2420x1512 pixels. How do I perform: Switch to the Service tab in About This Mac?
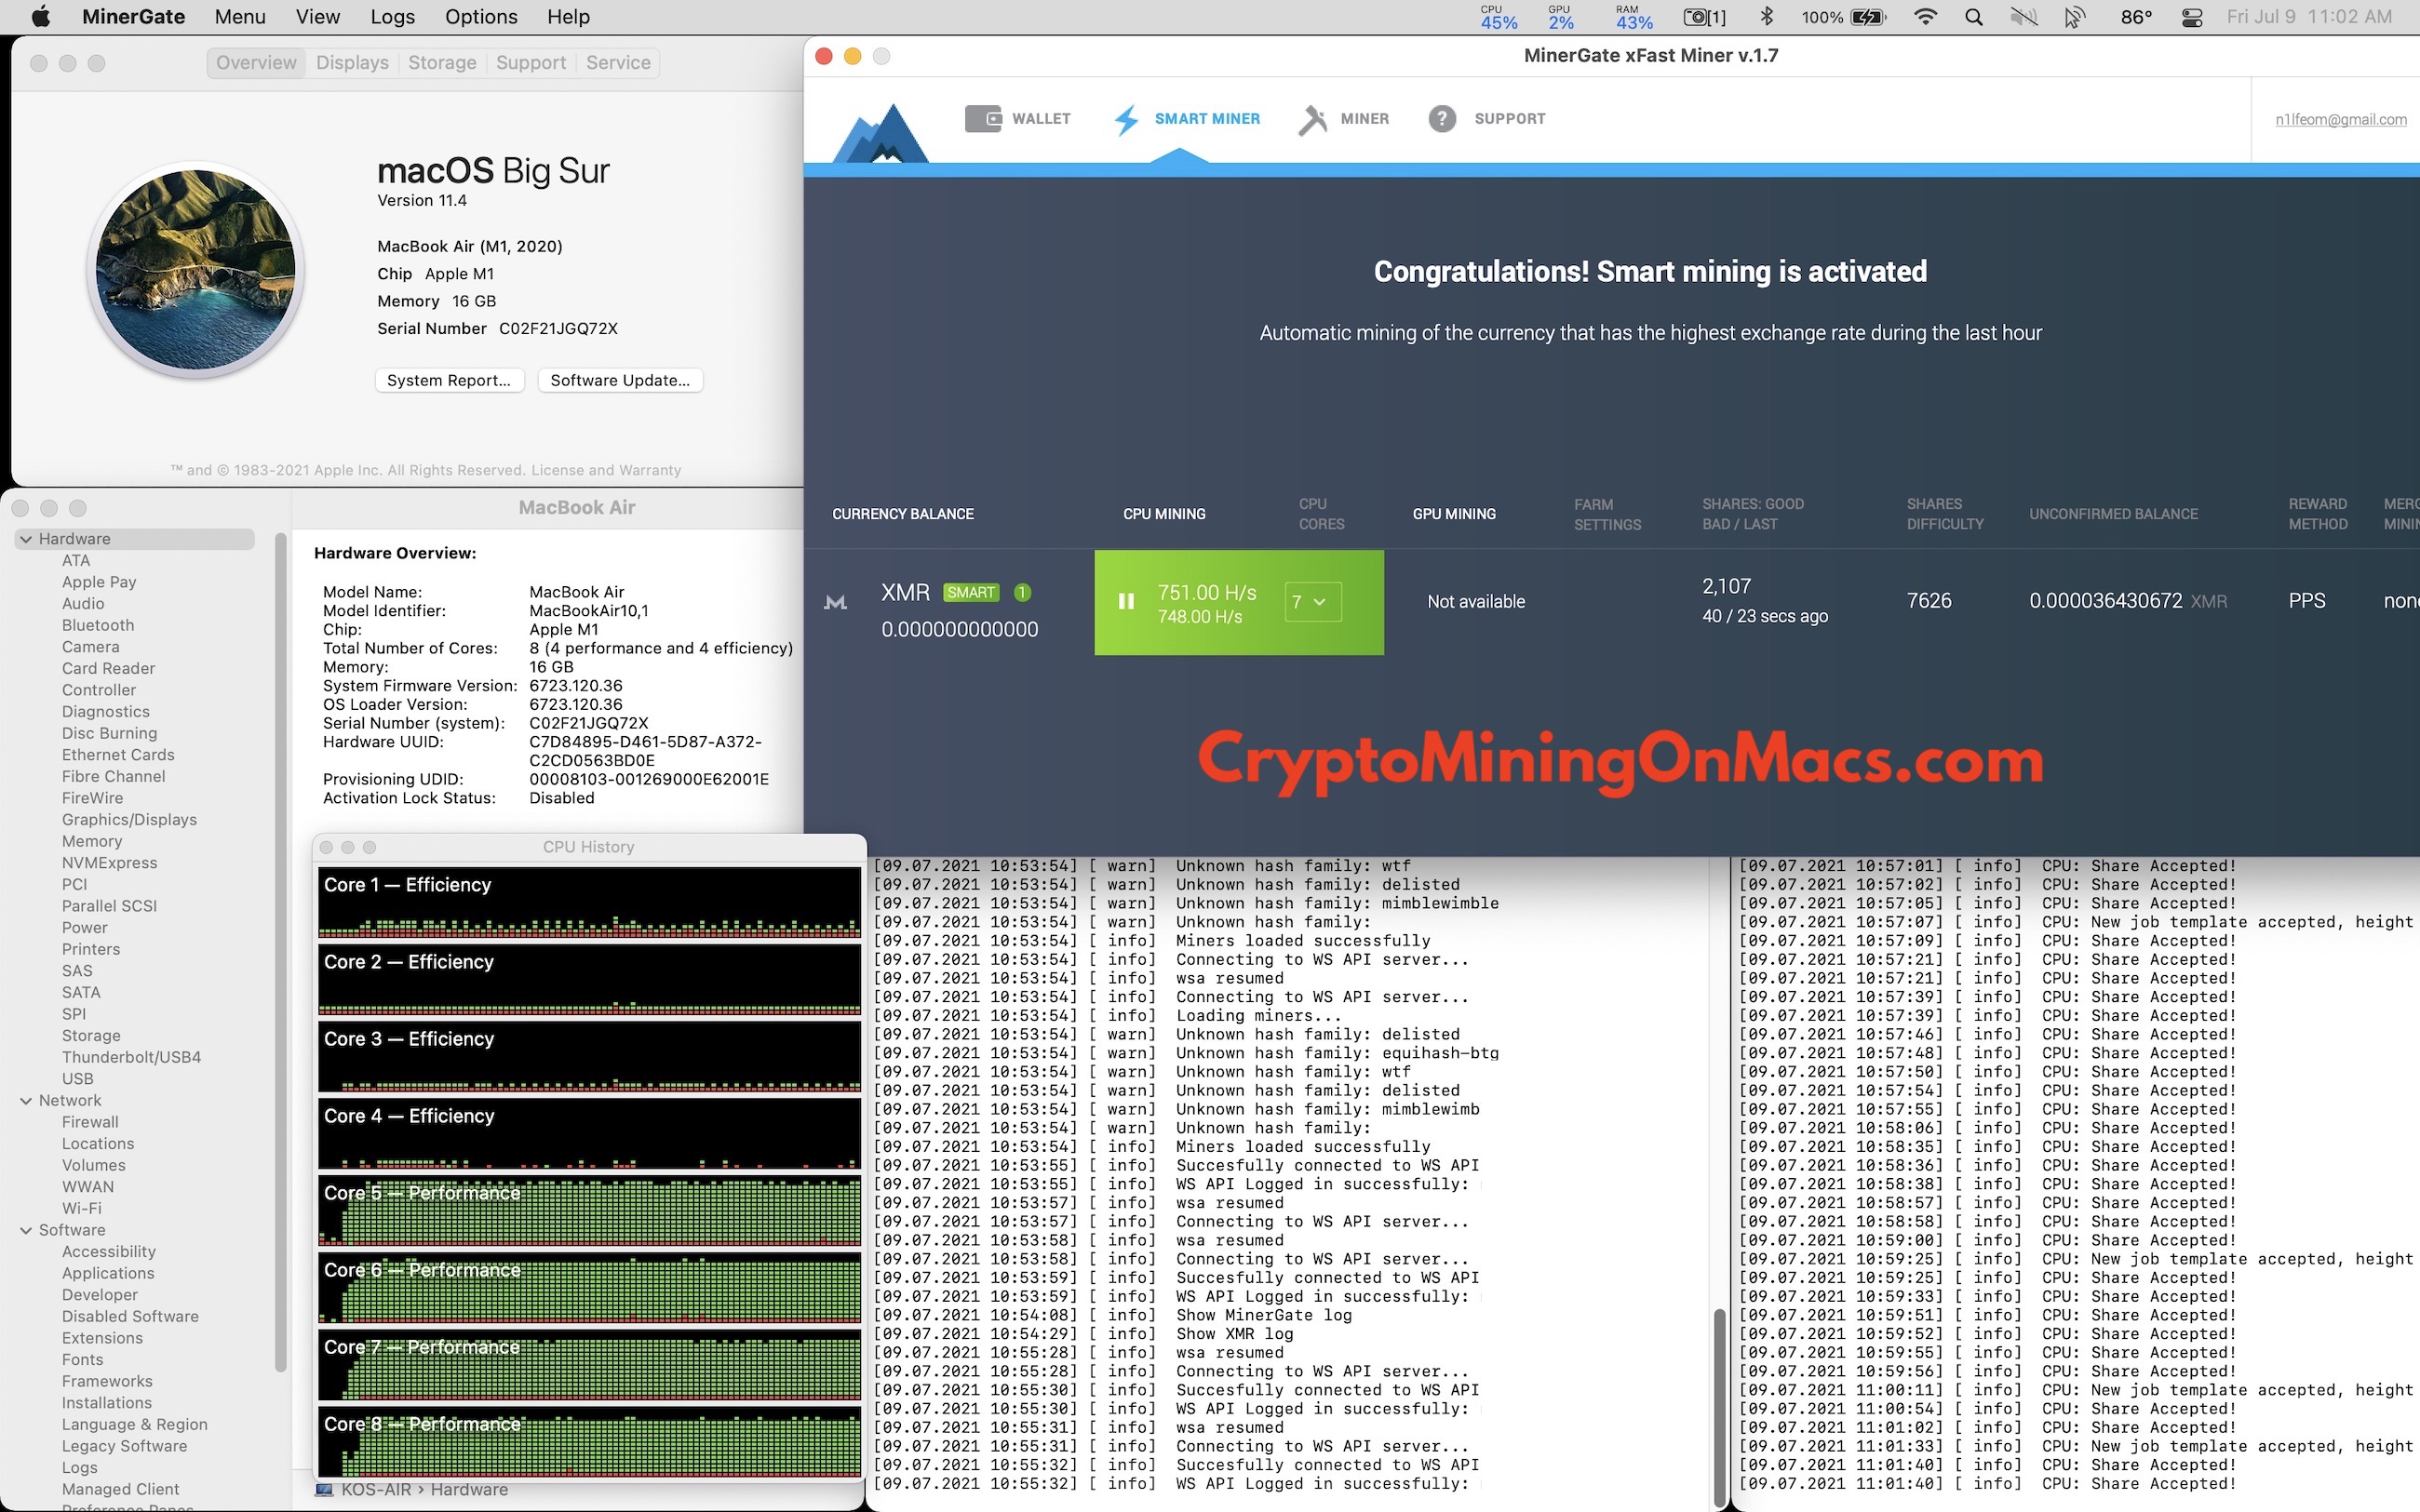[618, 63]
